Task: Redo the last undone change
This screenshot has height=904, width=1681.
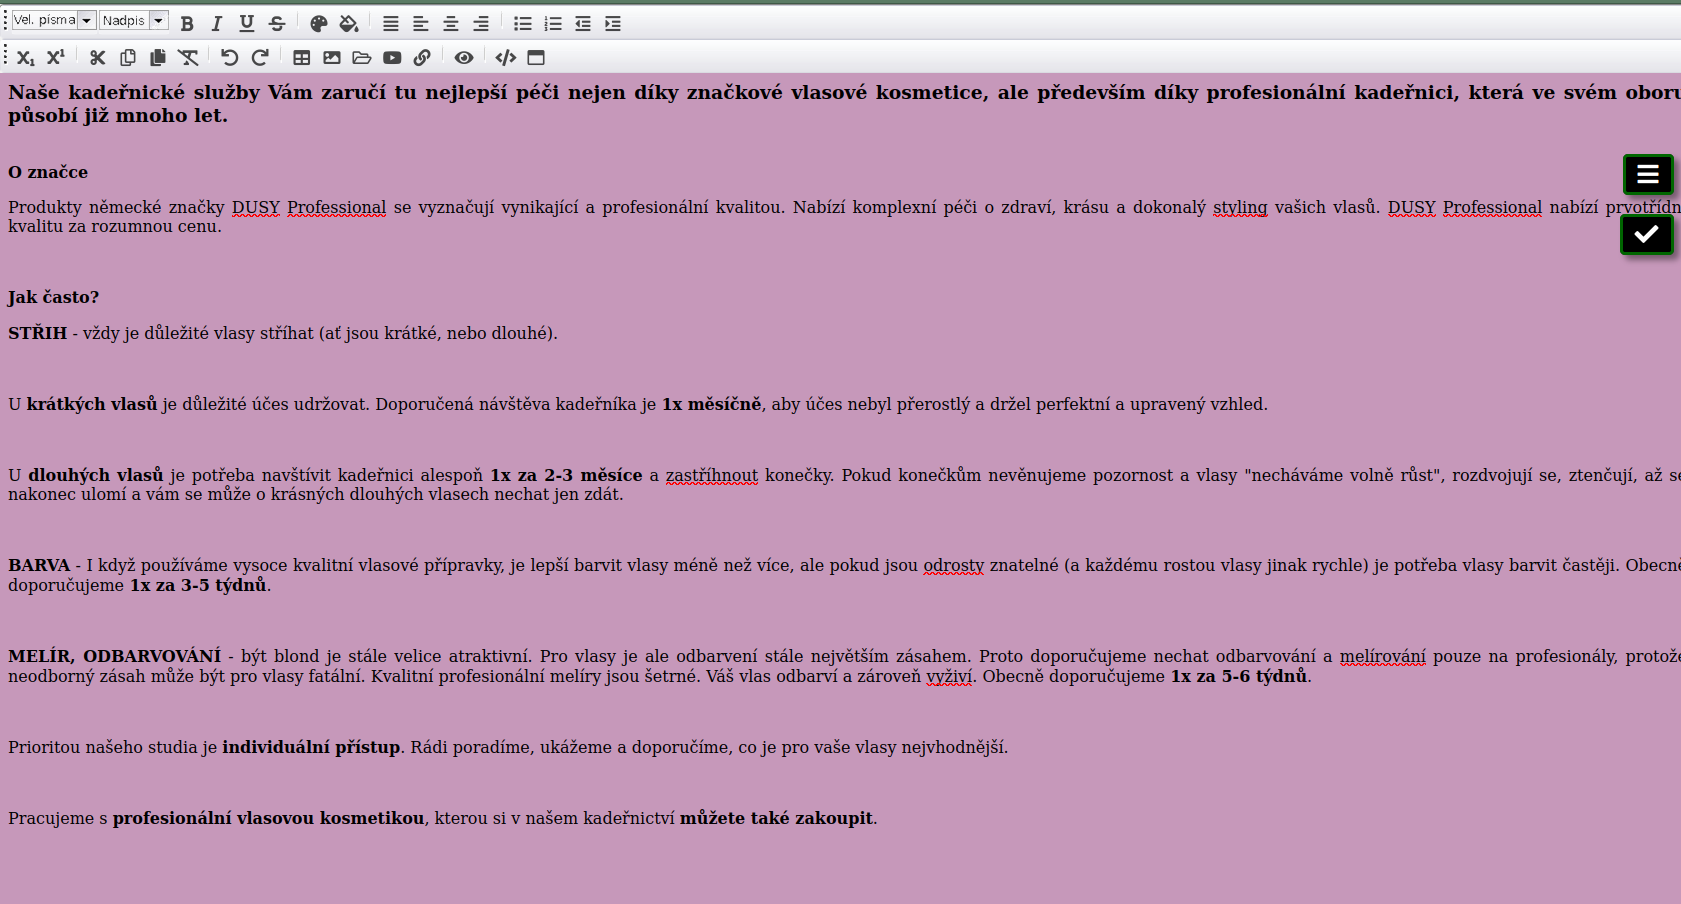Action: [260, 57]
